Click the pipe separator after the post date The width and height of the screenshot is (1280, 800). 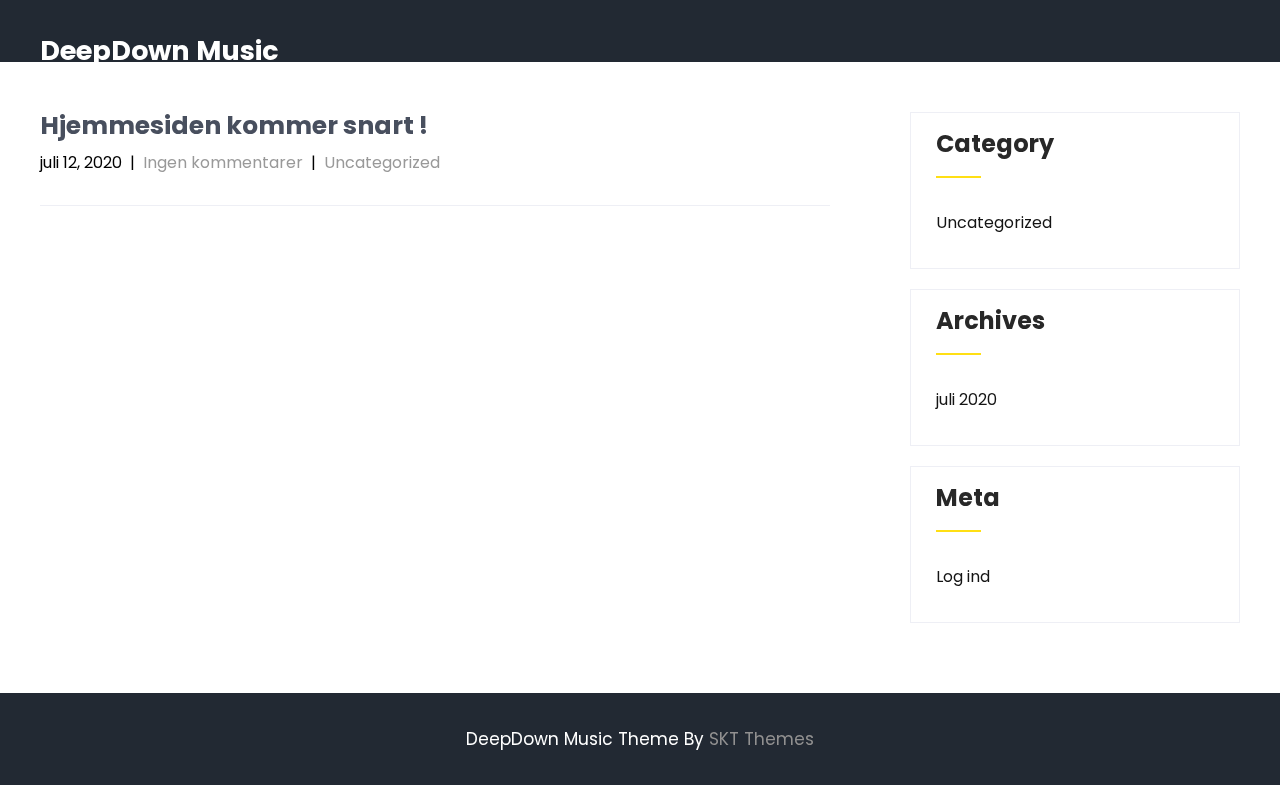(132, 163)
